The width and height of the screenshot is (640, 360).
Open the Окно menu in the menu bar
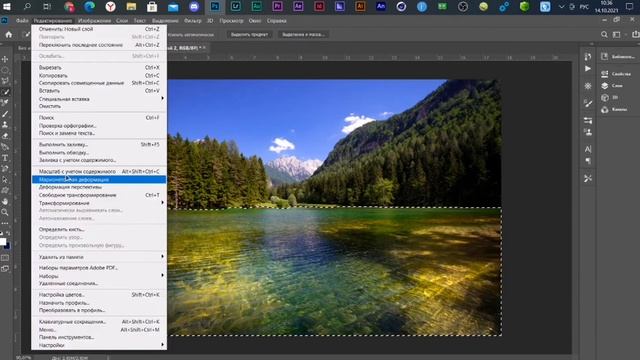[x=255, y=21]
